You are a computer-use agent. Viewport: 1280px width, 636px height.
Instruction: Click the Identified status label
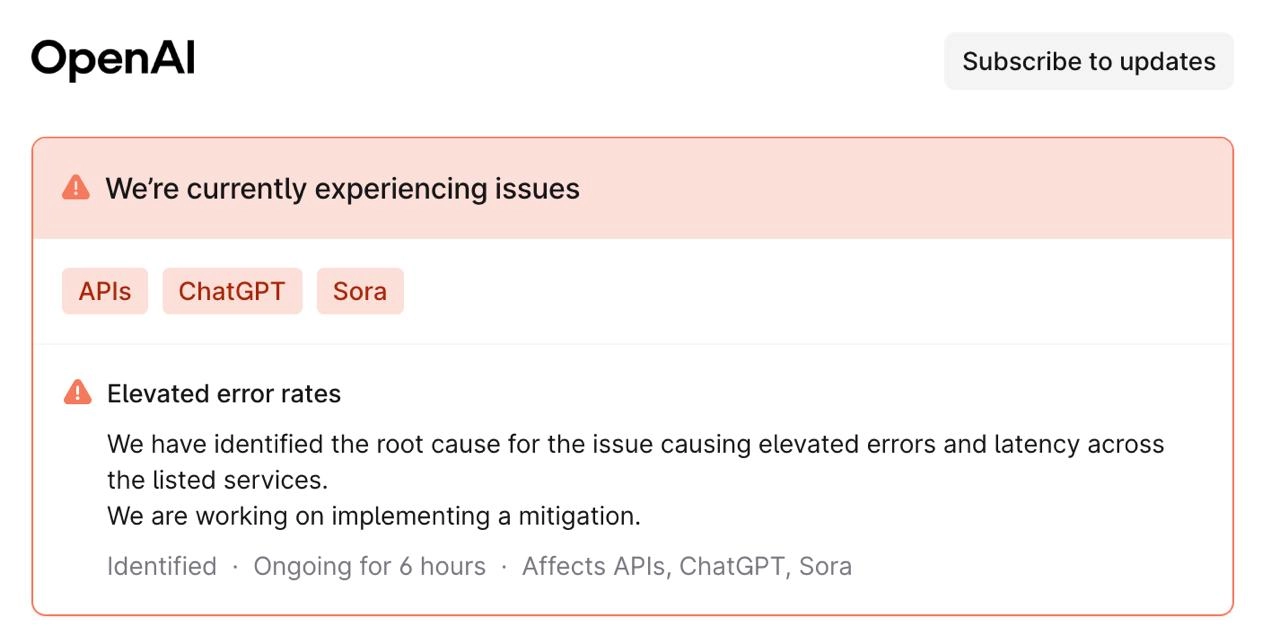tap(162, 566)
